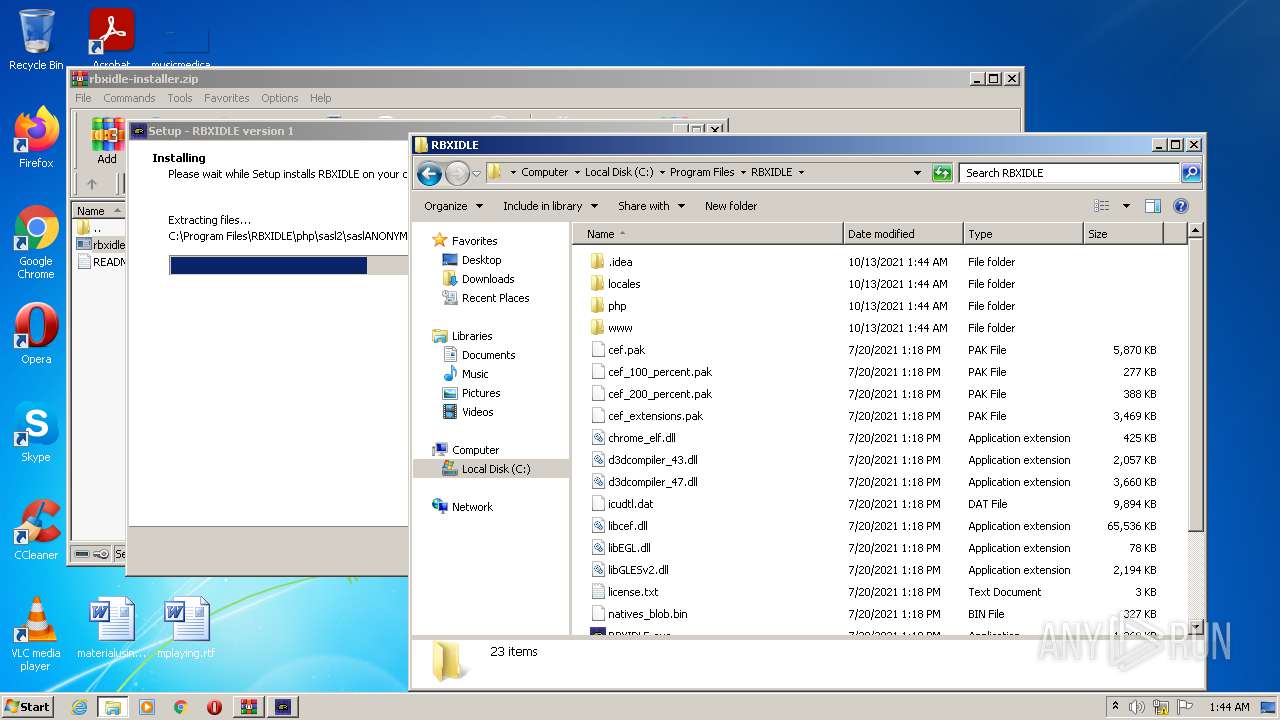This screenshot has width=1280, height=720.
Task: Select the VLC media player desktop icon
Action: [x=36, y=634]
